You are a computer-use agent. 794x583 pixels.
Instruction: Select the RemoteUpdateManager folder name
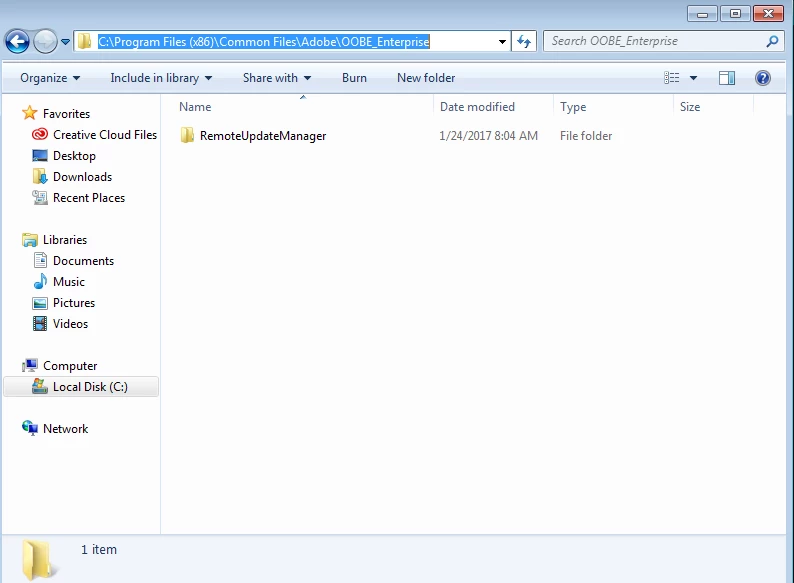[263, 136]
